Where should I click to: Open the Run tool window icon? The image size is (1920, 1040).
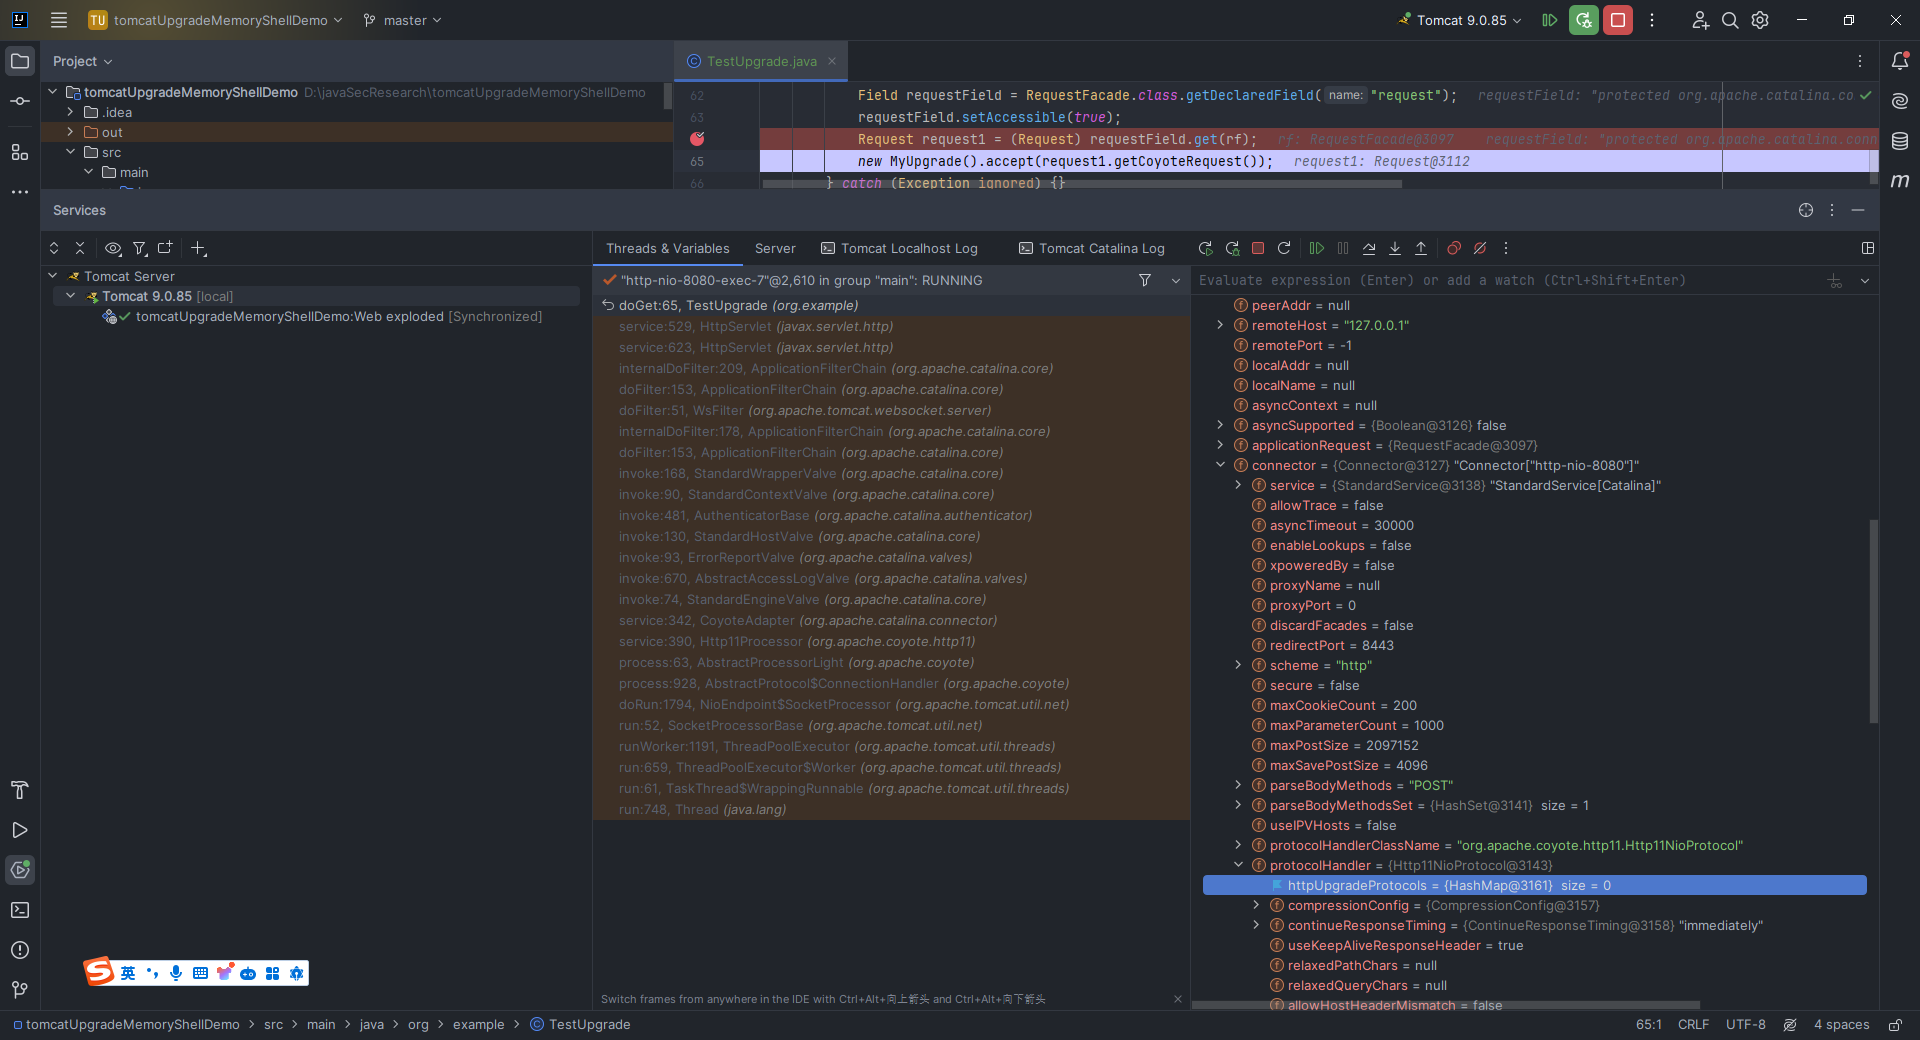20,830
